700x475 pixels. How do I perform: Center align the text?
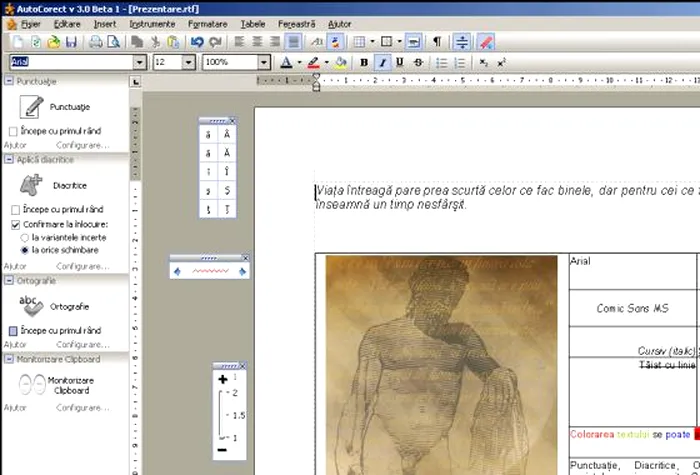click(x=257, y=42)
